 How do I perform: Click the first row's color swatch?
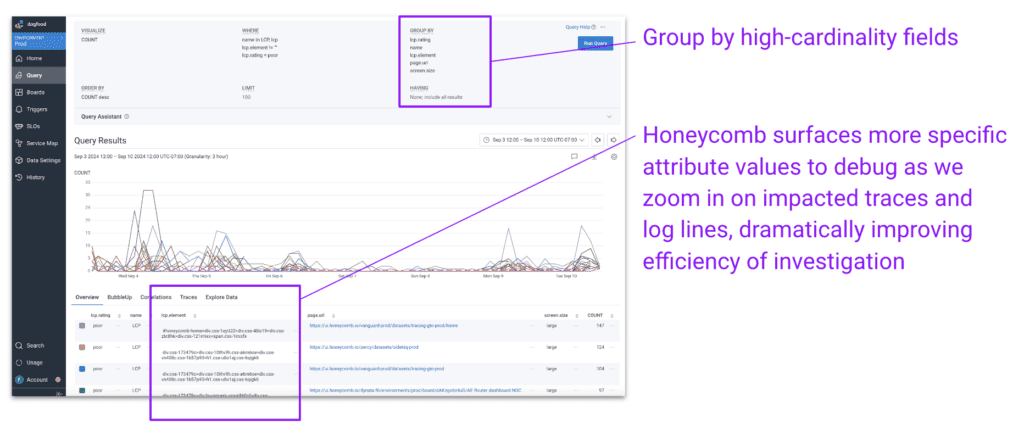pyautogui.click(x=81, y=325)
